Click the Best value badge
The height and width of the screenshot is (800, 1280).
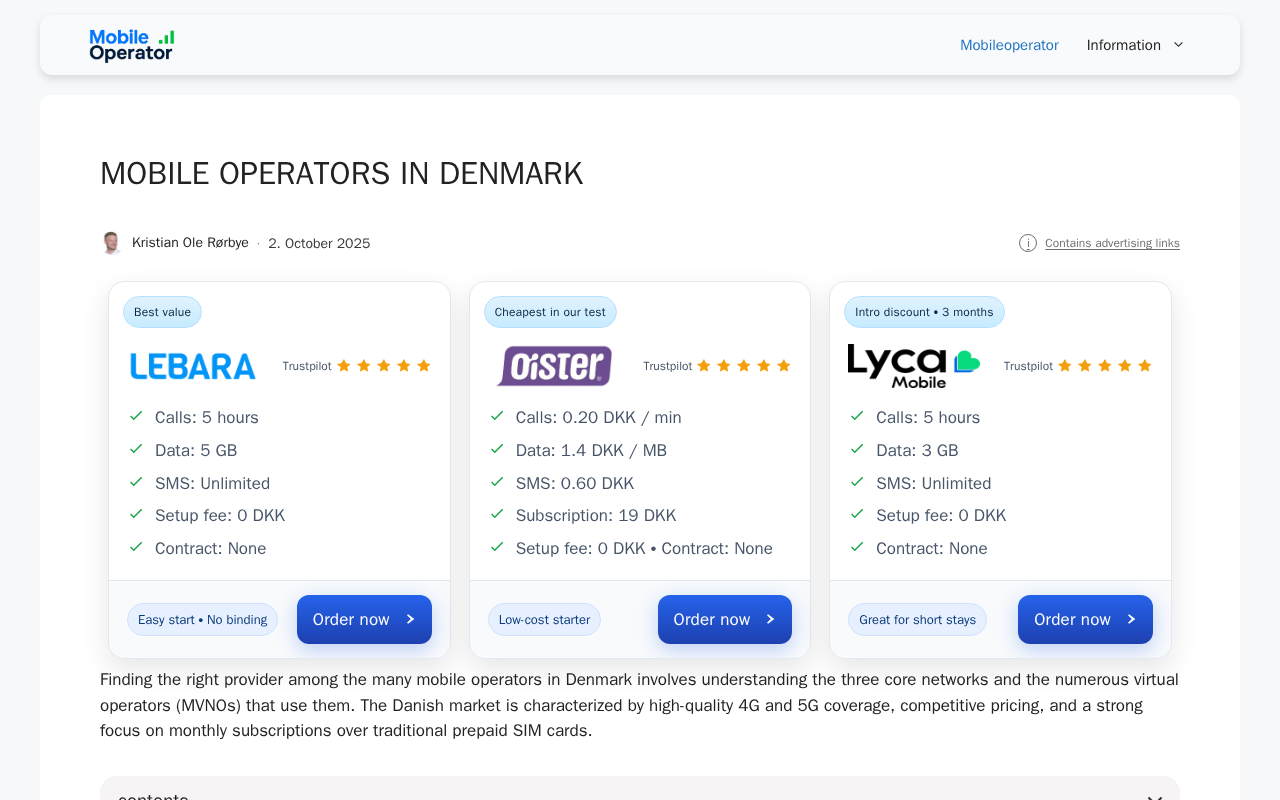point(162,312)
